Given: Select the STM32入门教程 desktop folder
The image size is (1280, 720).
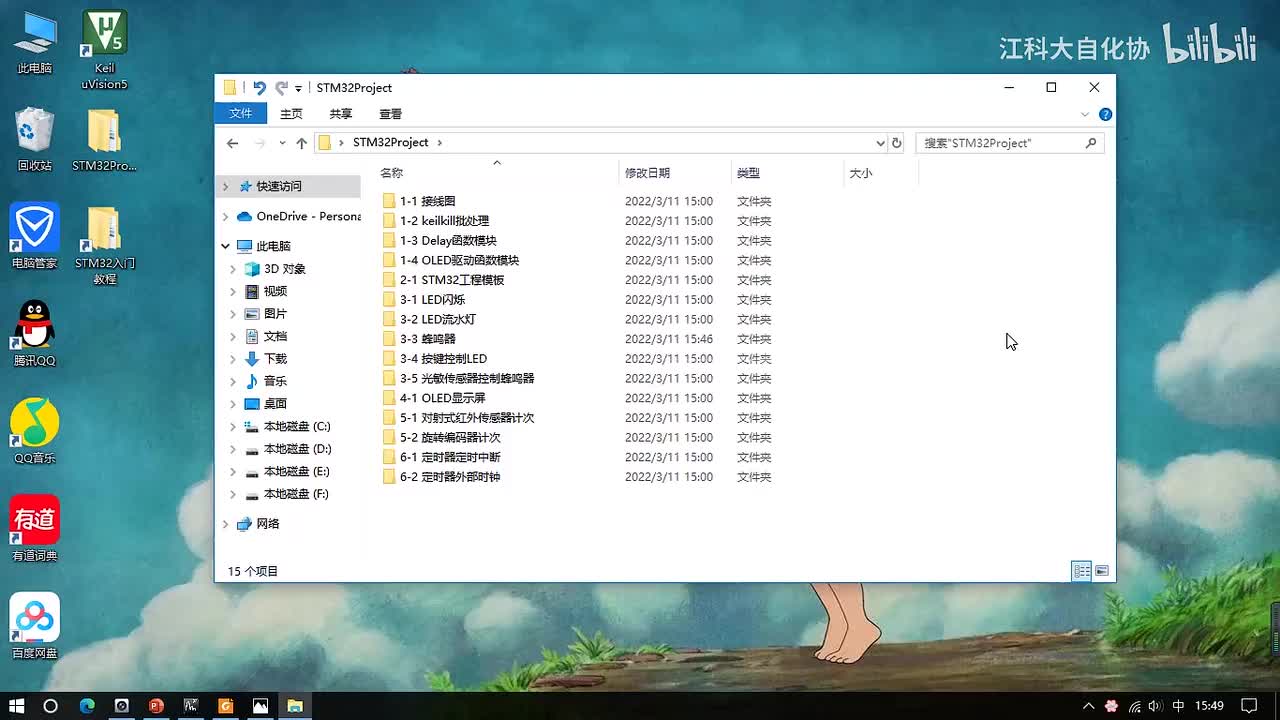Looking at the screenshot, I should pyautogui.click(x=104, y=245).
